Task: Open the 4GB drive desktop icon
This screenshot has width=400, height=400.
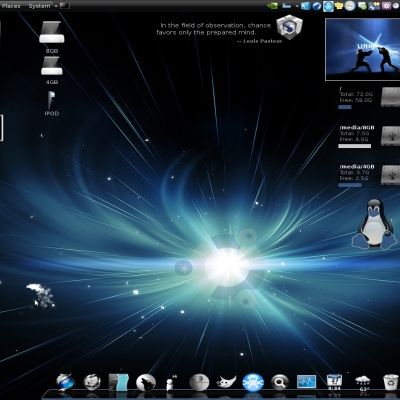Action: [x=52, y=70]
